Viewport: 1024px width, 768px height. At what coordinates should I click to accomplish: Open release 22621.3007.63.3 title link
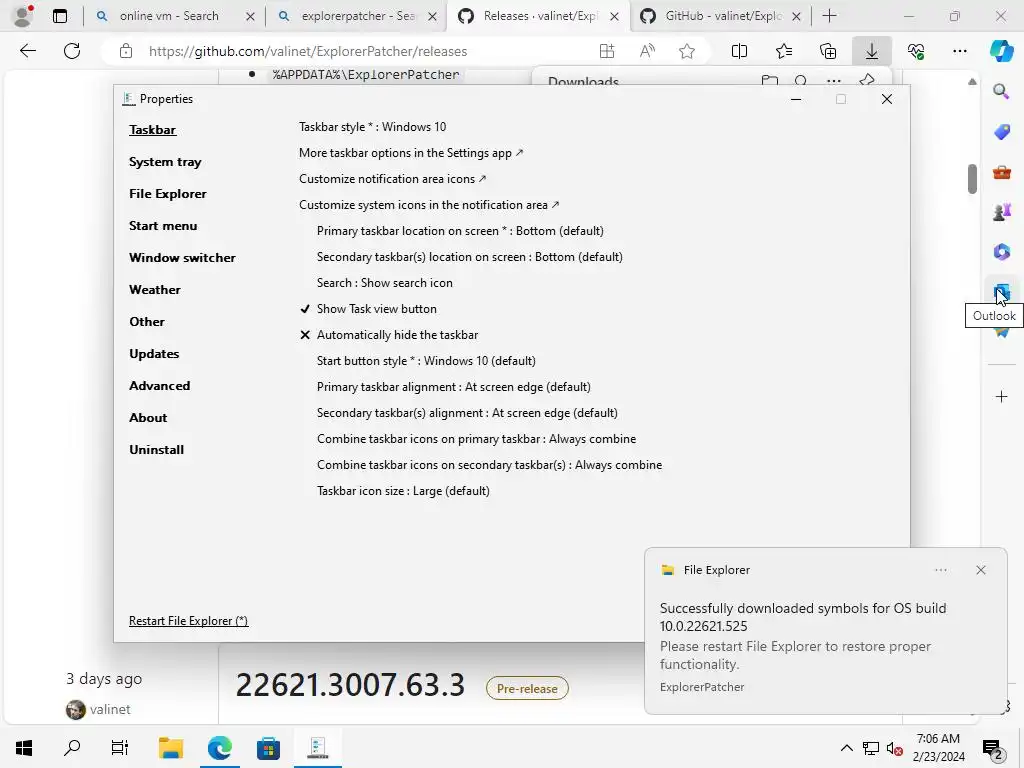[x=350, y=685]
